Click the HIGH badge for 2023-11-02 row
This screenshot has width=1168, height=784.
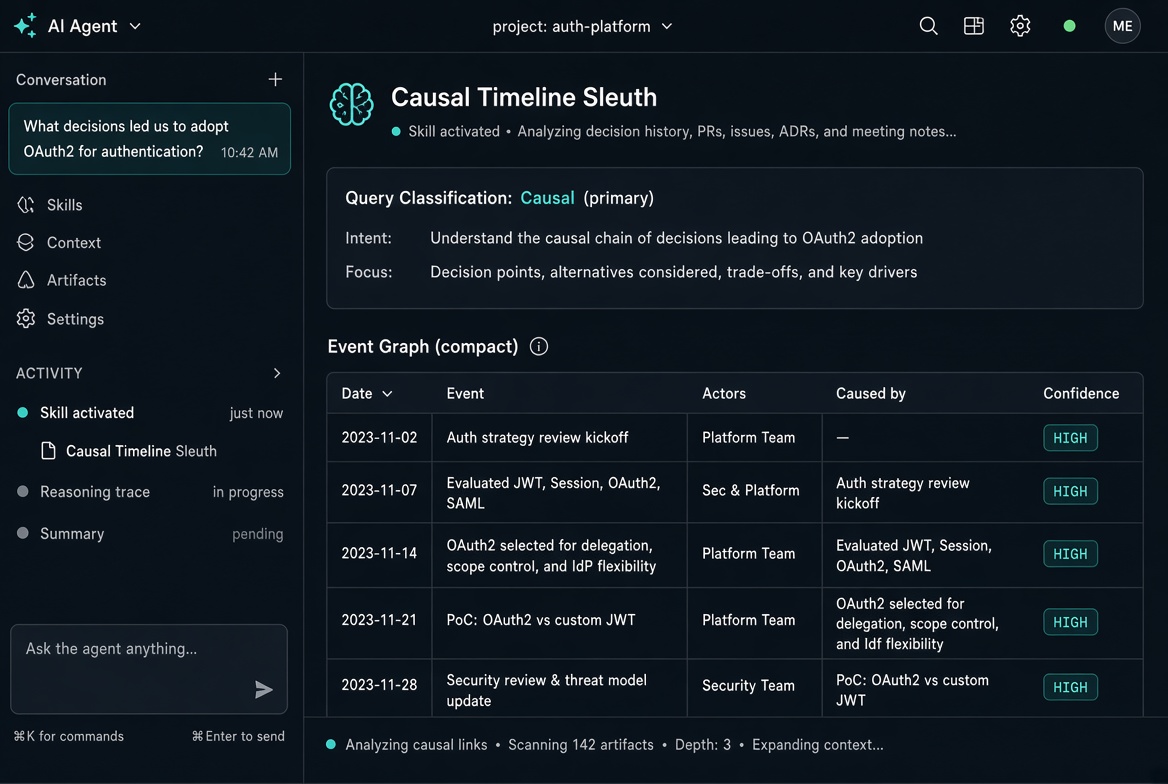click(x=1070, y=438)
